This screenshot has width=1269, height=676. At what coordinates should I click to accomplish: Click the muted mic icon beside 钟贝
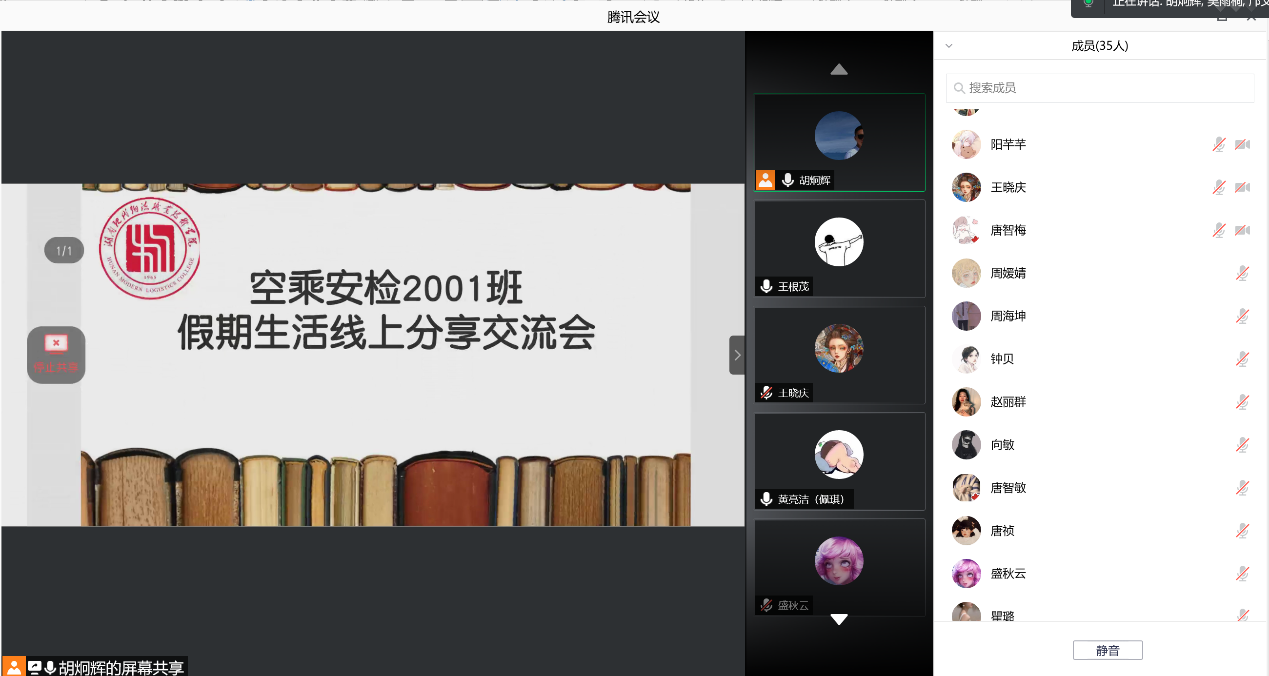click(x=1242, y=359)
